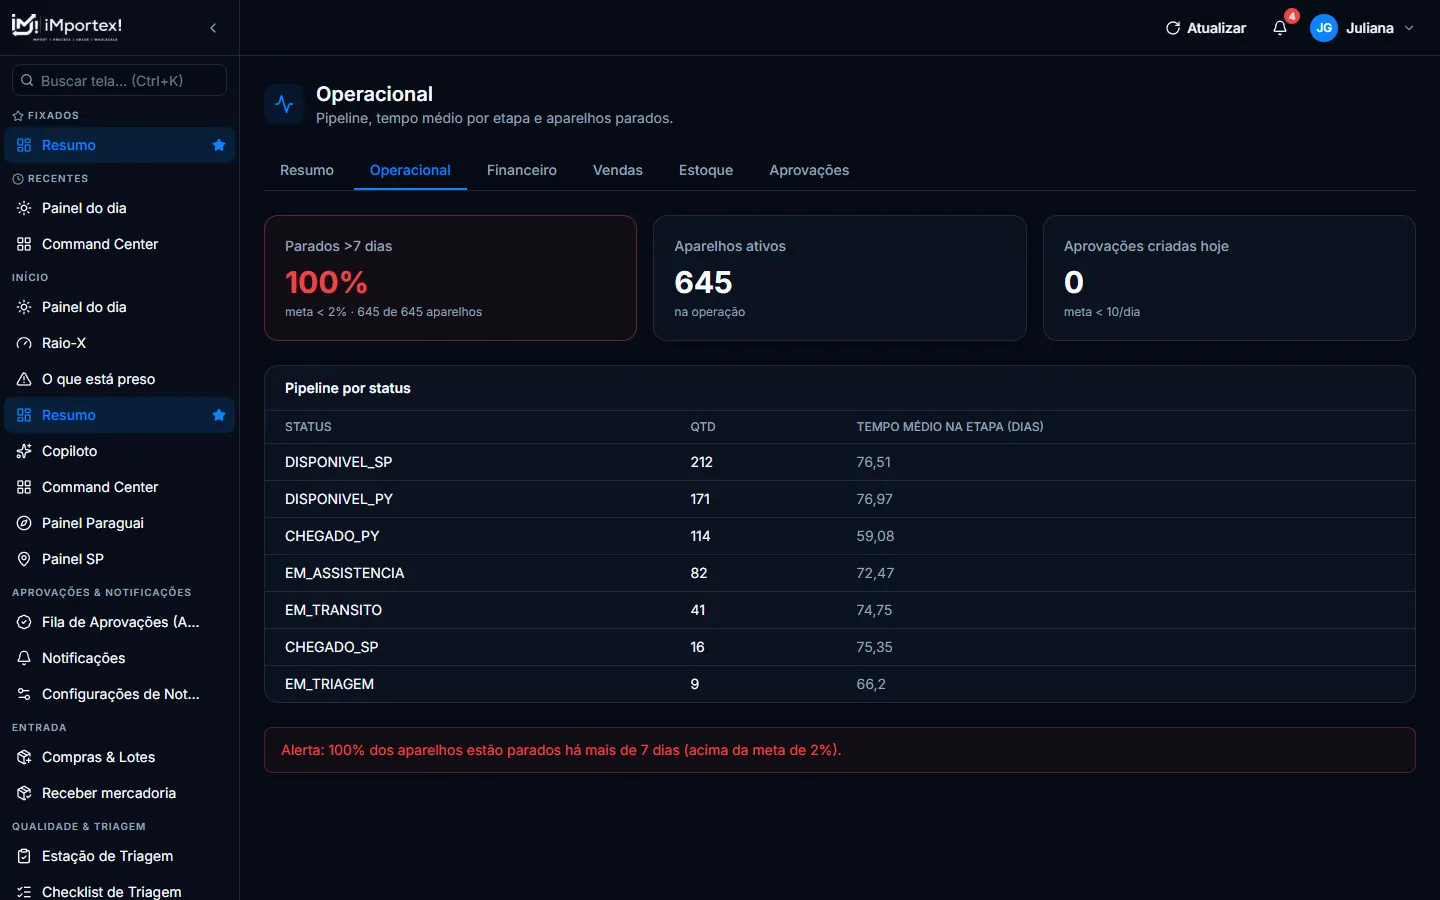Click the 'Aparelhos ativos' card

pos(840,278)
